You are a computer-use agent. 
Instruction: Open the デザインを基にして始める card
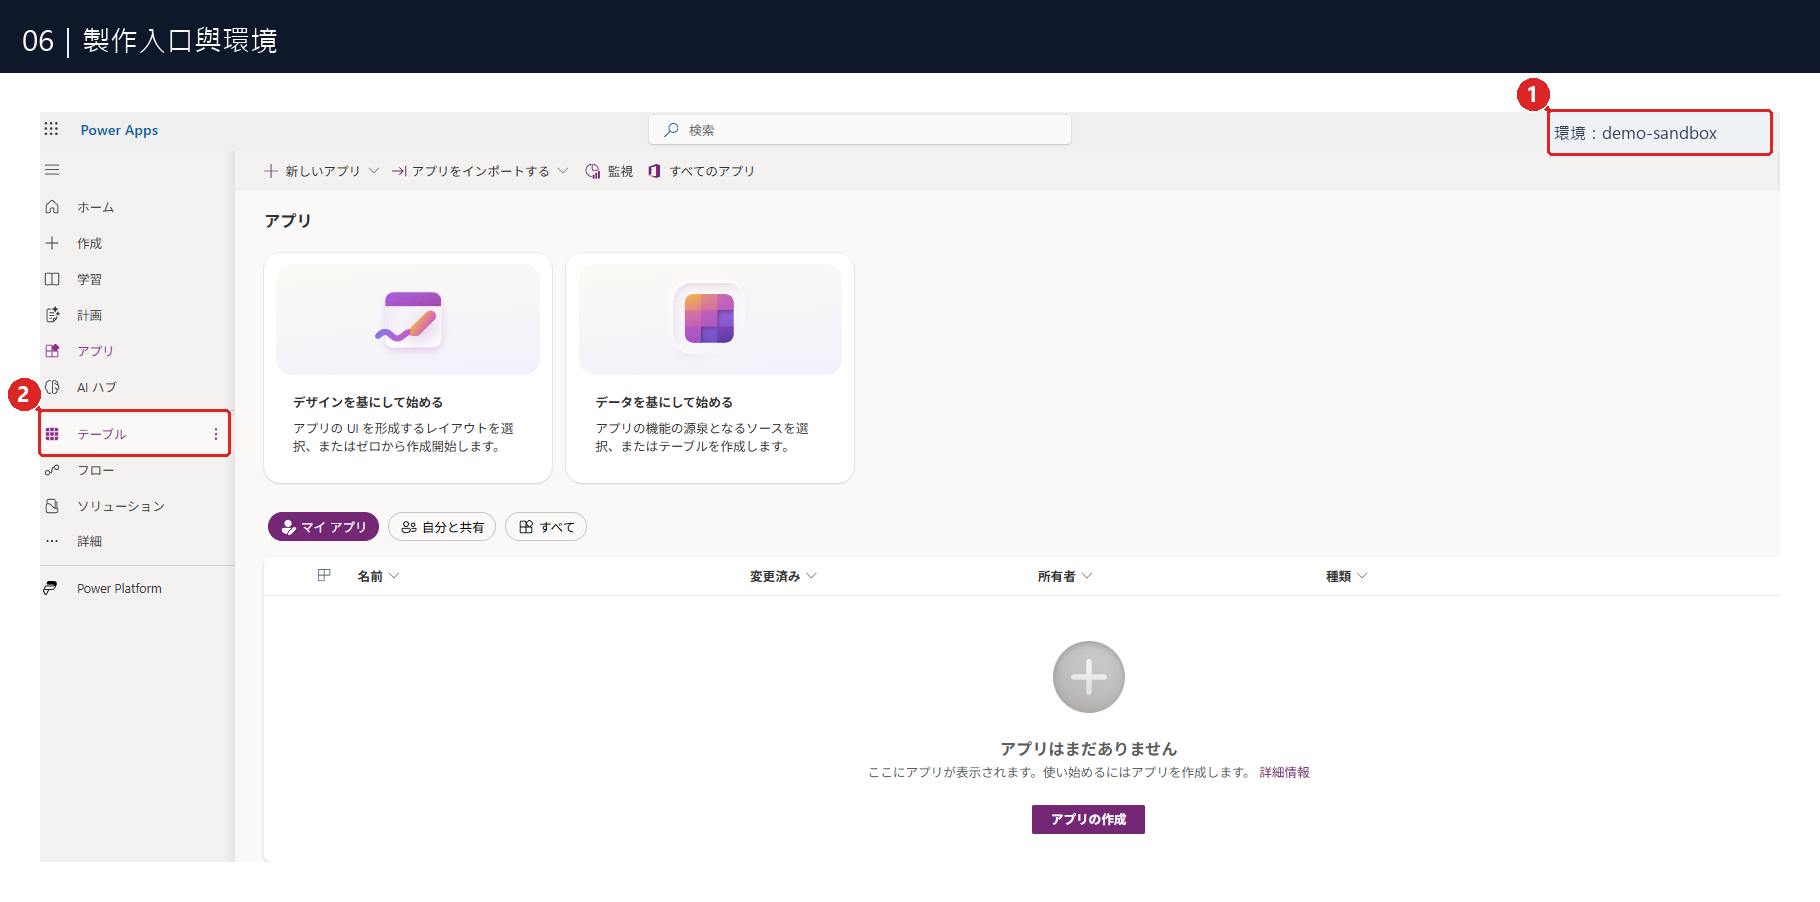pyautogui.click(x=408, y=368)
